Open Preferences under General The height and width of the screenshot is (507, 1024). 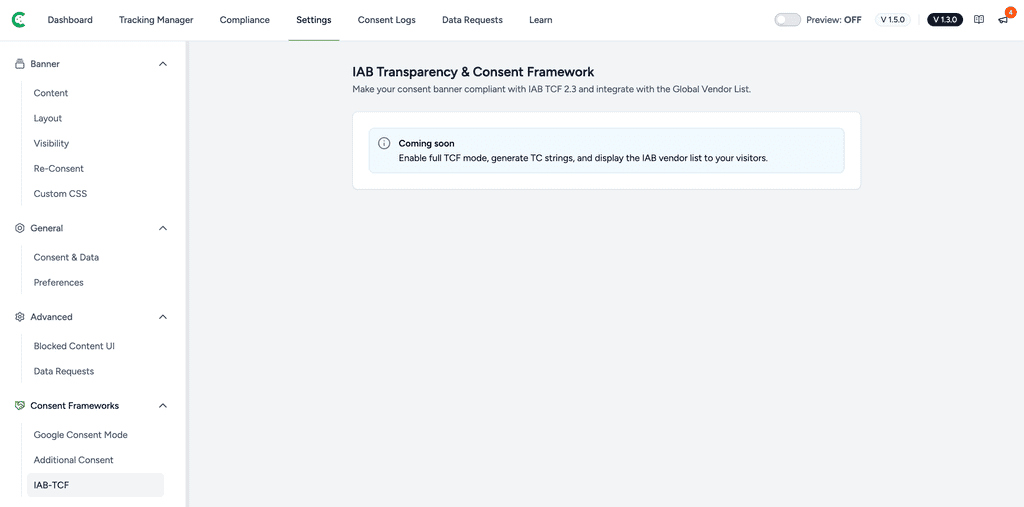tap(59, 283)
